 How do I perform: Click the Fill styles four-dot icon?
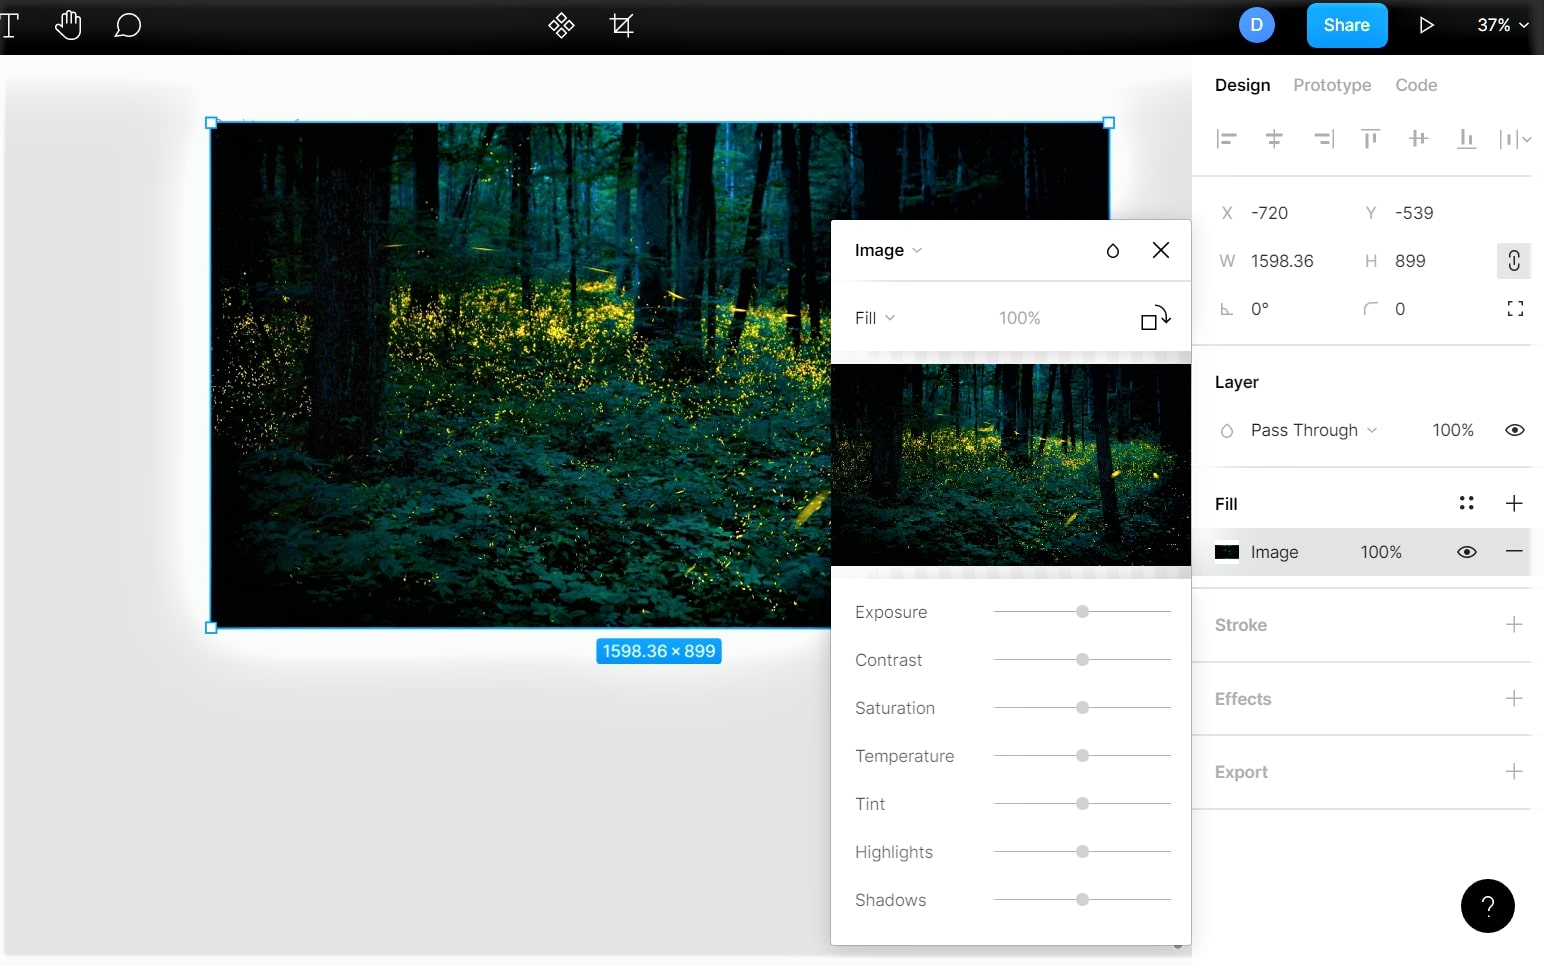(1466, 503)
